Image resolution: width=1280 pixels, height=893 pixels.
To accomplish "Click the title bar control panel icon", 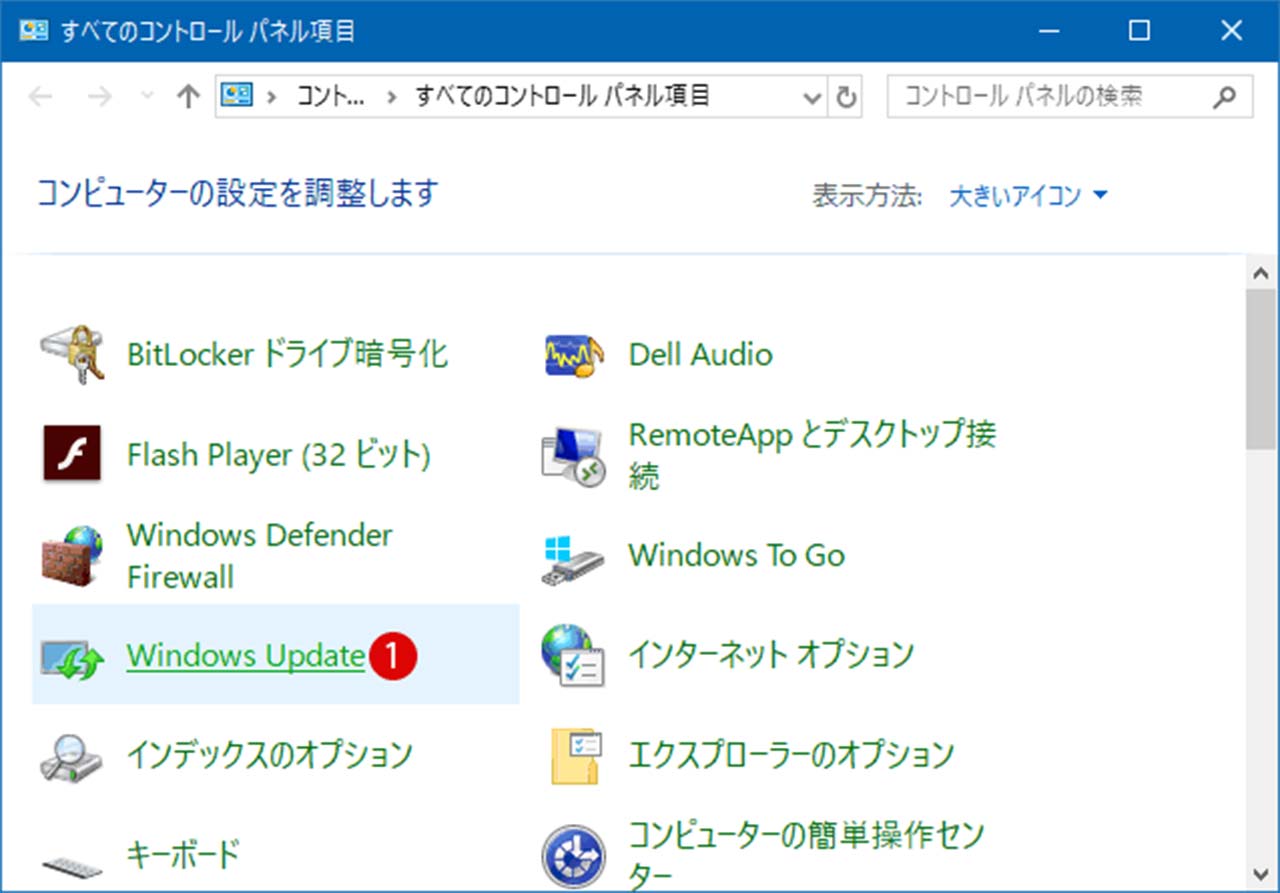I will pos(35,31).
